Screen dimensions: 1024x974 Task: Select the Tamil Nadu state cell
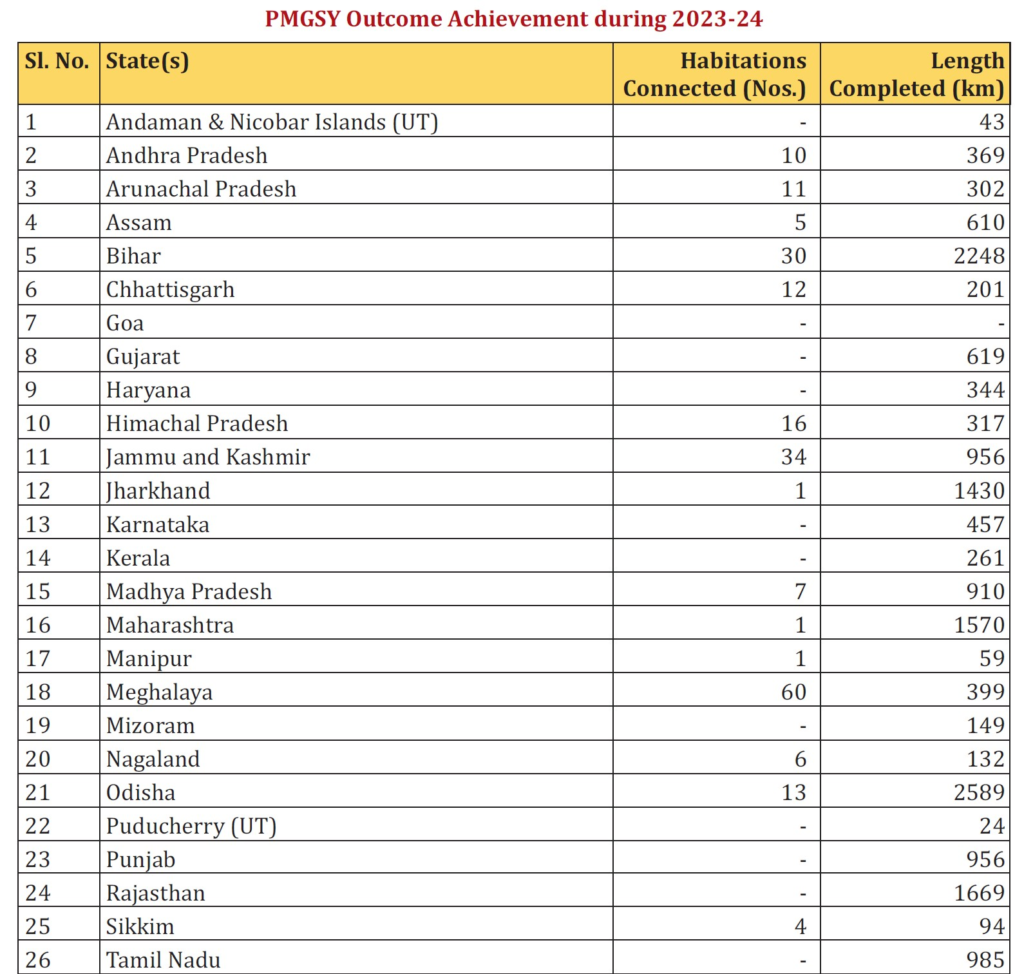click(x=164, y=960)
